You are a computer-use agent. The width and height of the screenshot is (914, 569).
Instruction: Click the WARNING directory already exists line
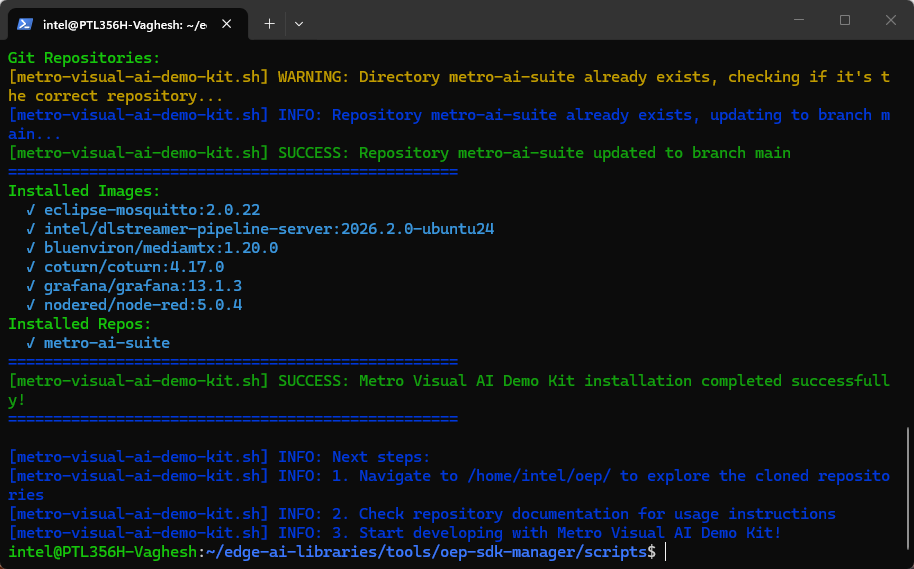click(x=449, y=86)
